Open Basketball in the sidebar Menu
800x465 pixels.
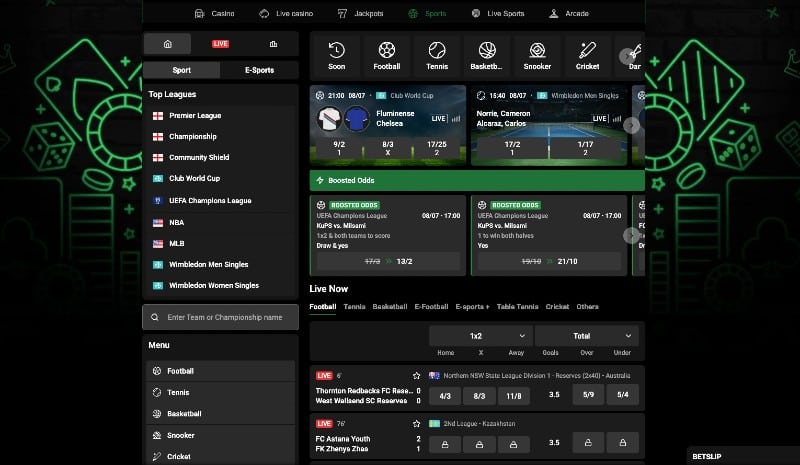click(x=220, y=414)
